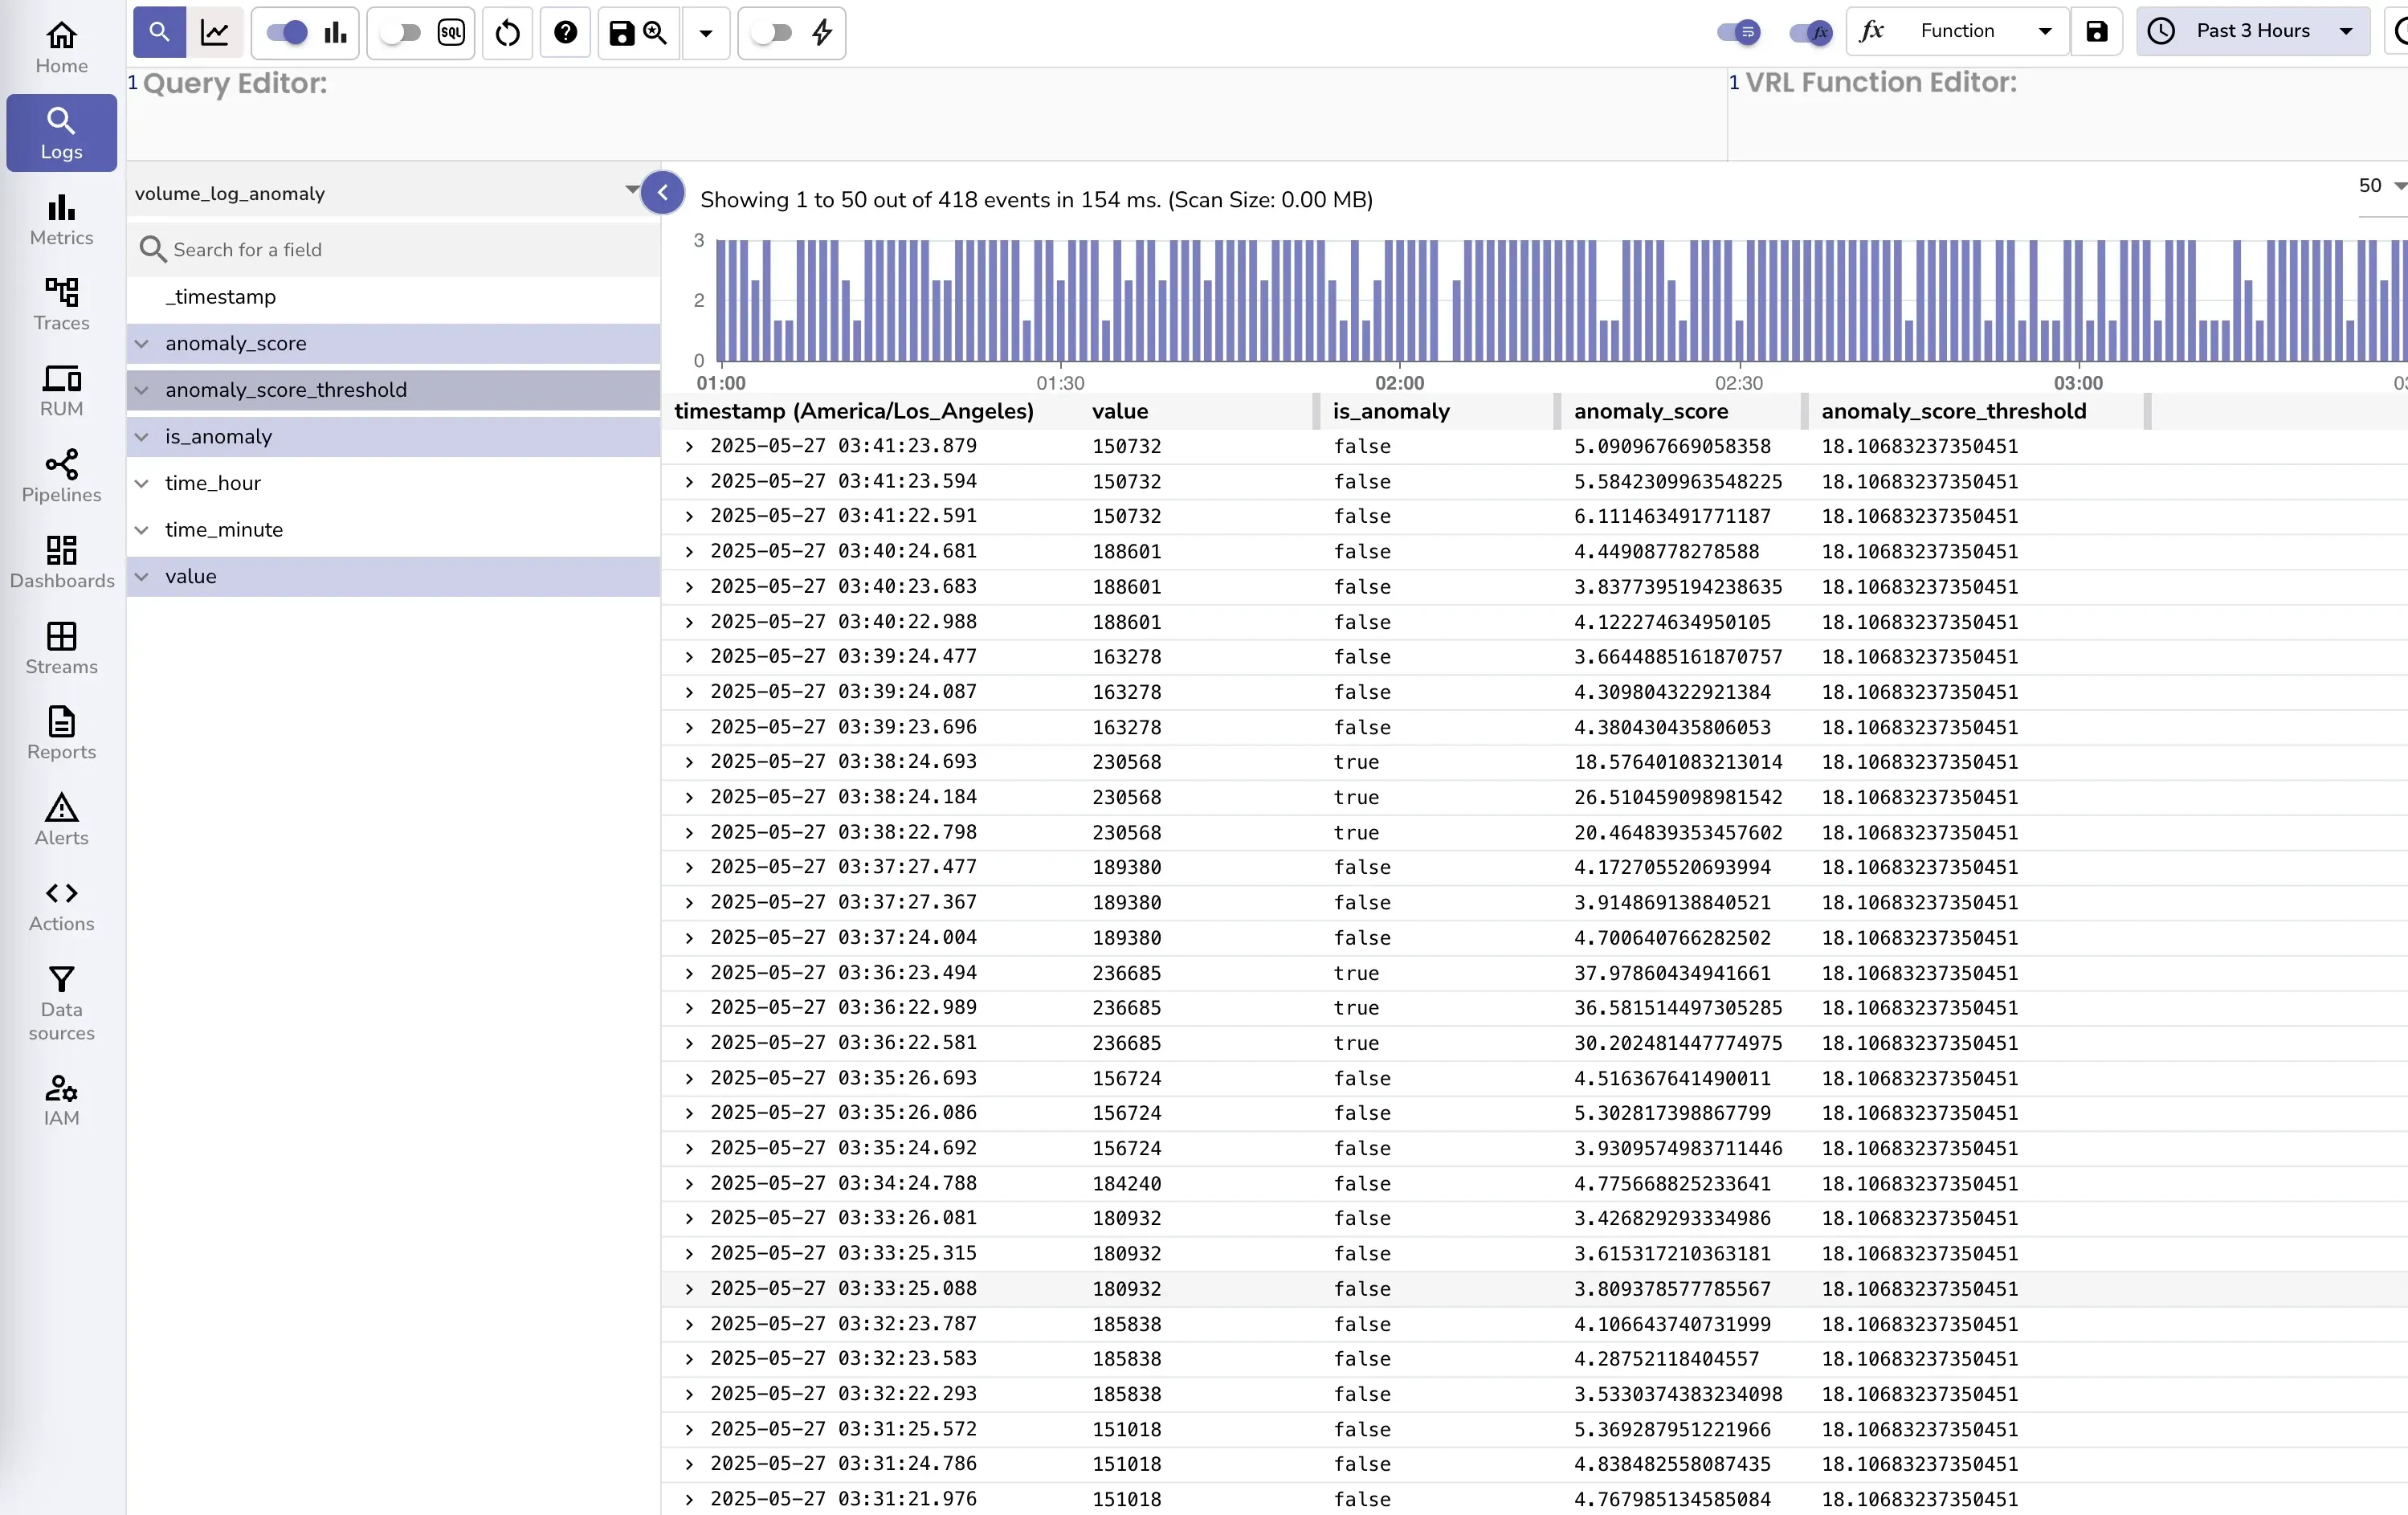Open IAM from the sidebar
The height and width of the screenshot is (1515, 2408).
61,1097
